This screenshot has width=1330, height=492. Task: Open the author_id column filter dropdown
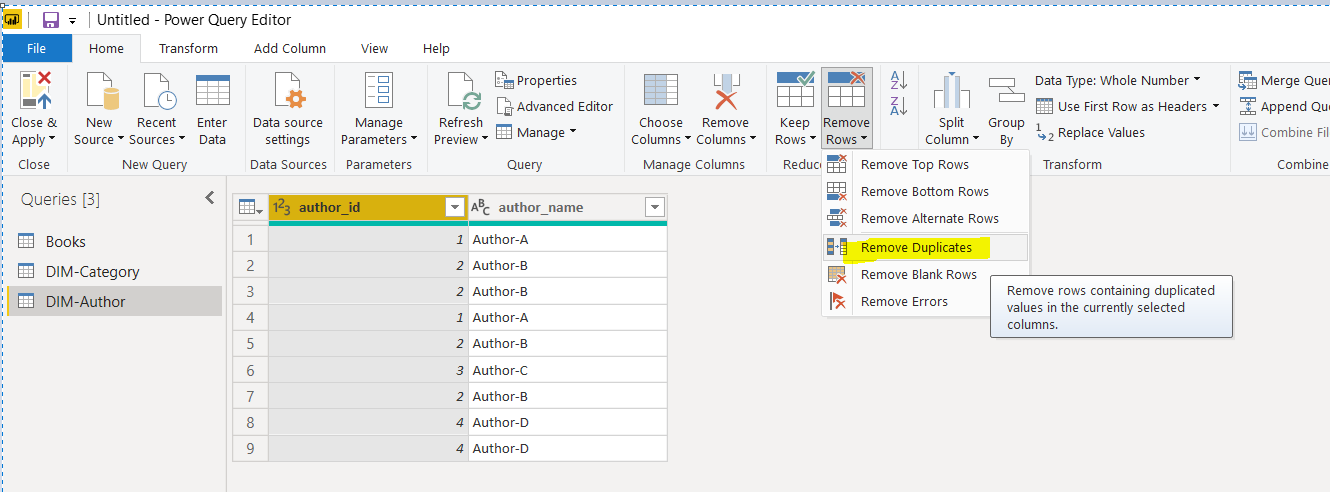tap(454, 207)
